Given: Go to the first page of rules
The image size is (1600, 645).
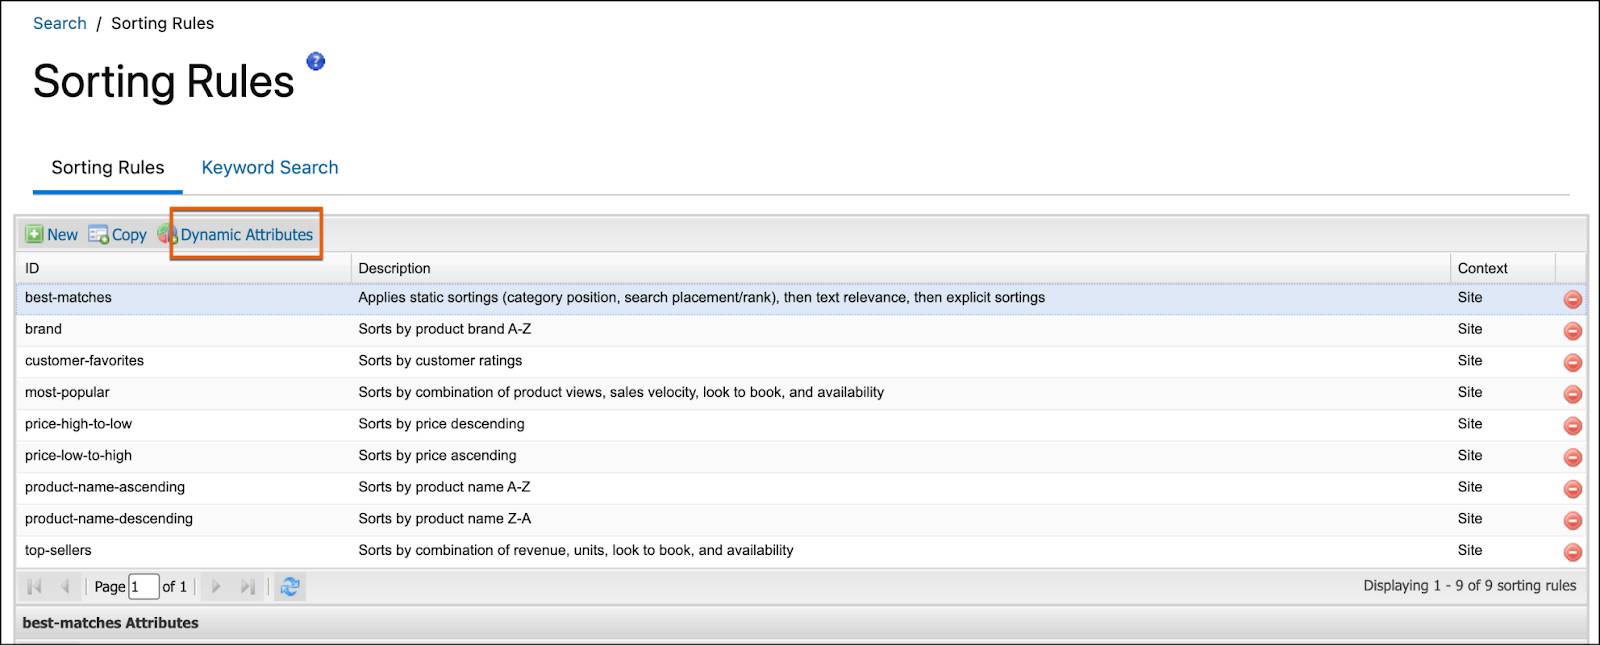Looking at the screenshot, I should click(x=35, y=587).
